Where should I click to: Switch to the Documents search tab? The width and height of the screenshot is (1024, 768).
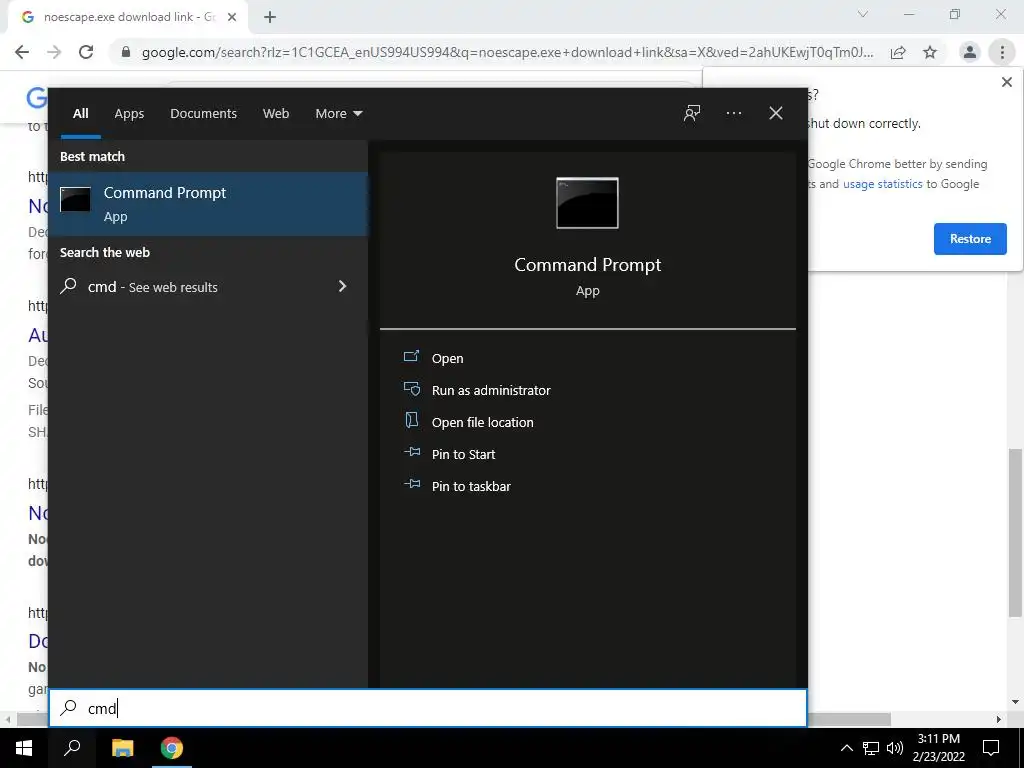pos(203,114)
